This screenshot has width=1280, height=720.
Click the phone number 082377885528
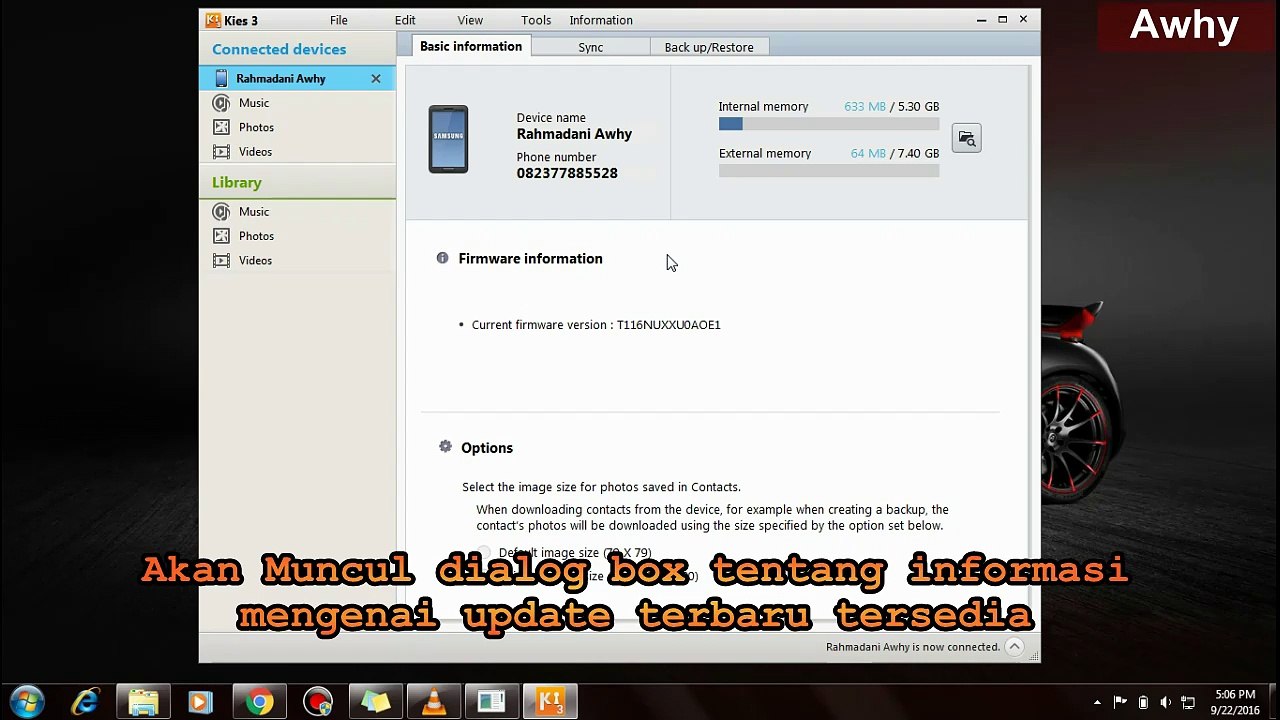click(567, 173)
